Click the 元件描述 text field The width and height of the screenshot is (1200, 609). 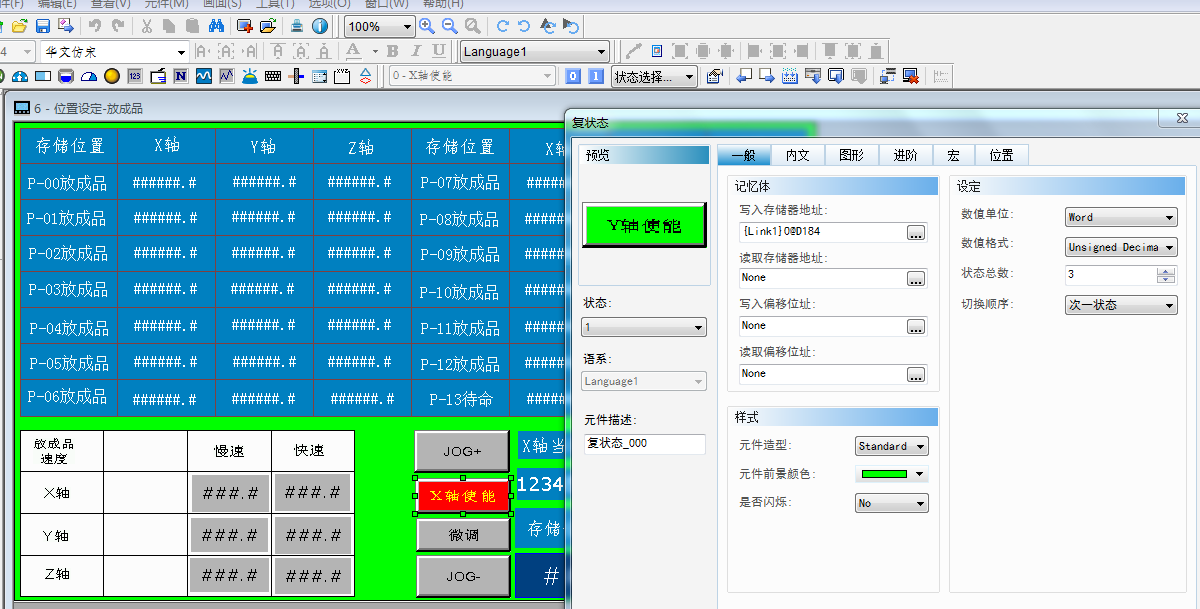645,443
